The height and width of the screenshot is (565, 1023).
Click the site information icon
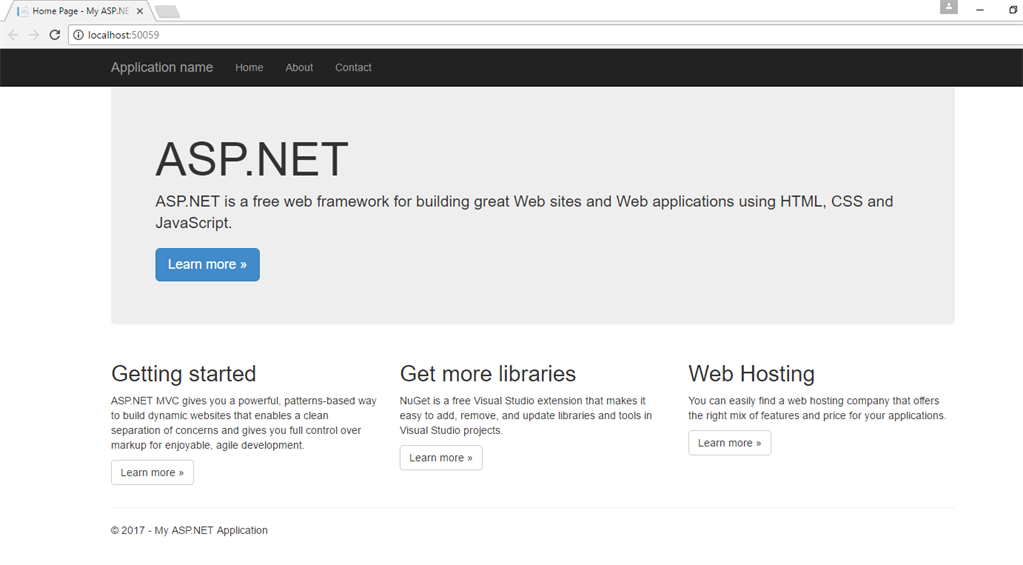[78, 35]
